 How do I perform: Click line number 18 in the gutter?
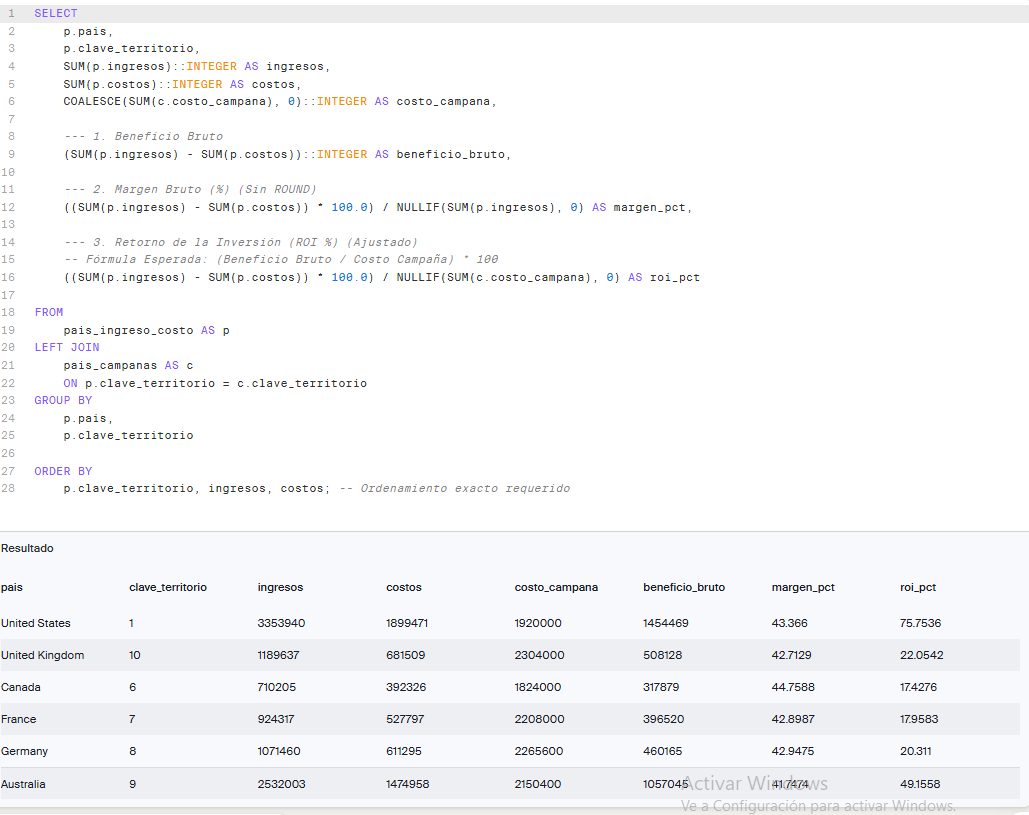click(9, 312)
